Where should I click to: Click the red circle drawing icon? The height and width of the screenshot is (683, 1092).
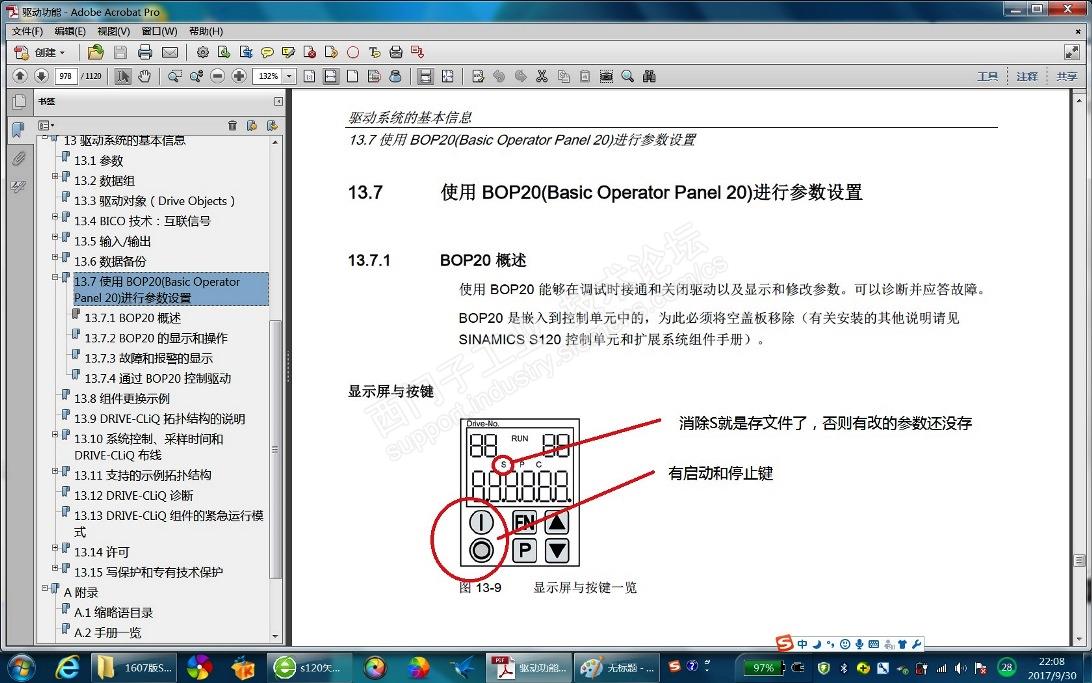point(353,52)
